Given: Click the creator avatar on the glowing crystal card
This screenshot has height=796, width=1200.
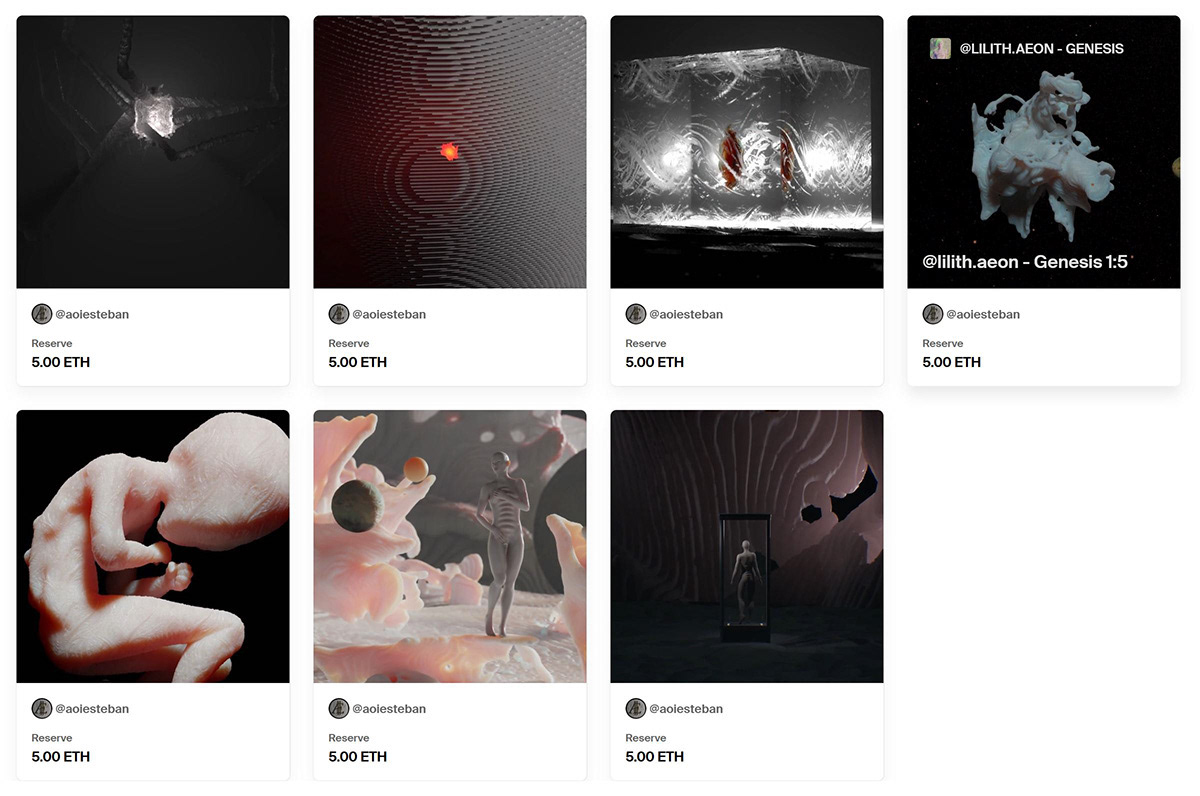Looking at the screenshot, I should [x=42, y=314].
